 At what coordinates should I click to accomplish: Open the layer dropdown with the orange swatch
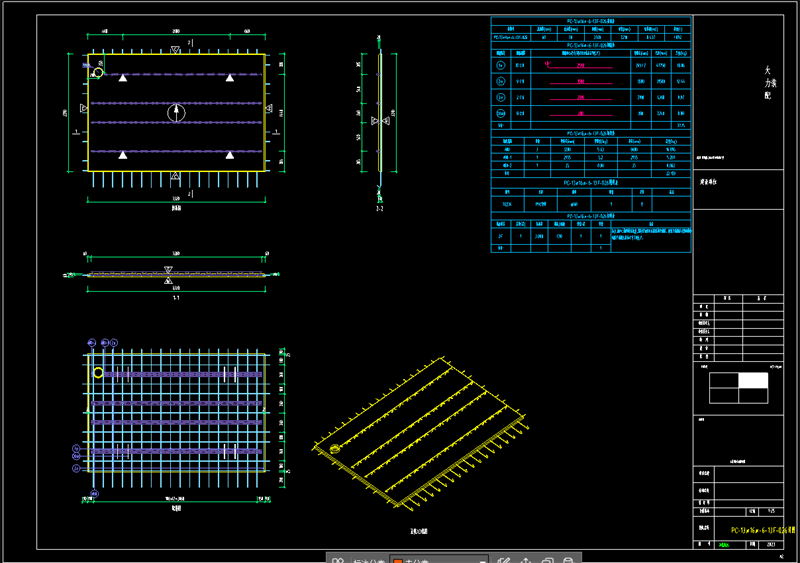click(x=439, y=559)
